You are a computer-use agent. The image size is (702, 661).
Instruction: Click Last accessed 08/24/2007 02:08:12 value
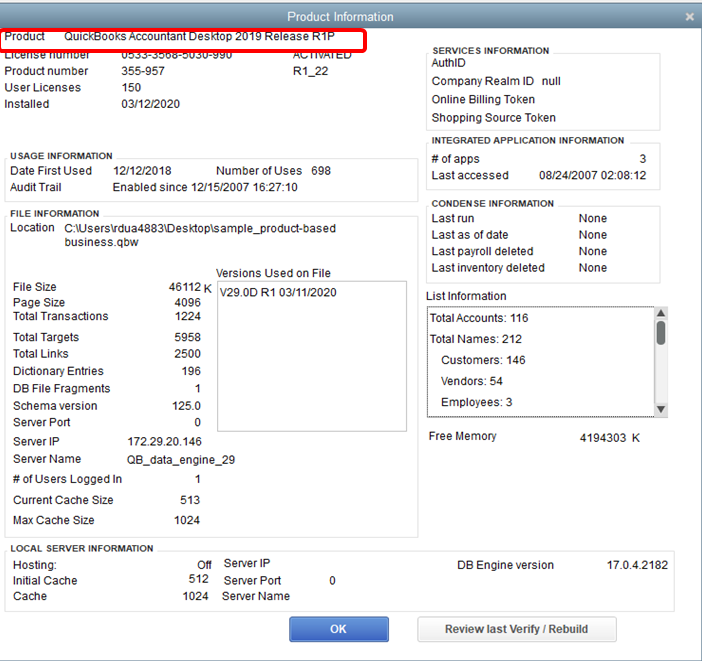point(593,175)
